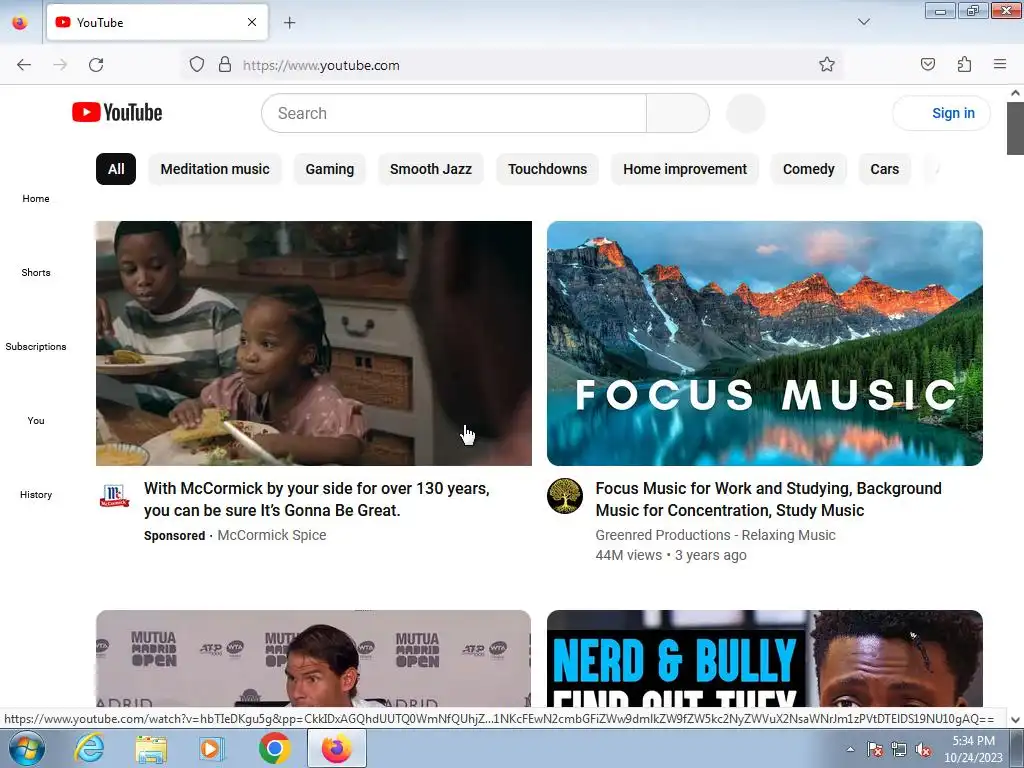Click the site security padlock icon
The width and height of the screenshot is (1024, 768).
click(225, 65)
